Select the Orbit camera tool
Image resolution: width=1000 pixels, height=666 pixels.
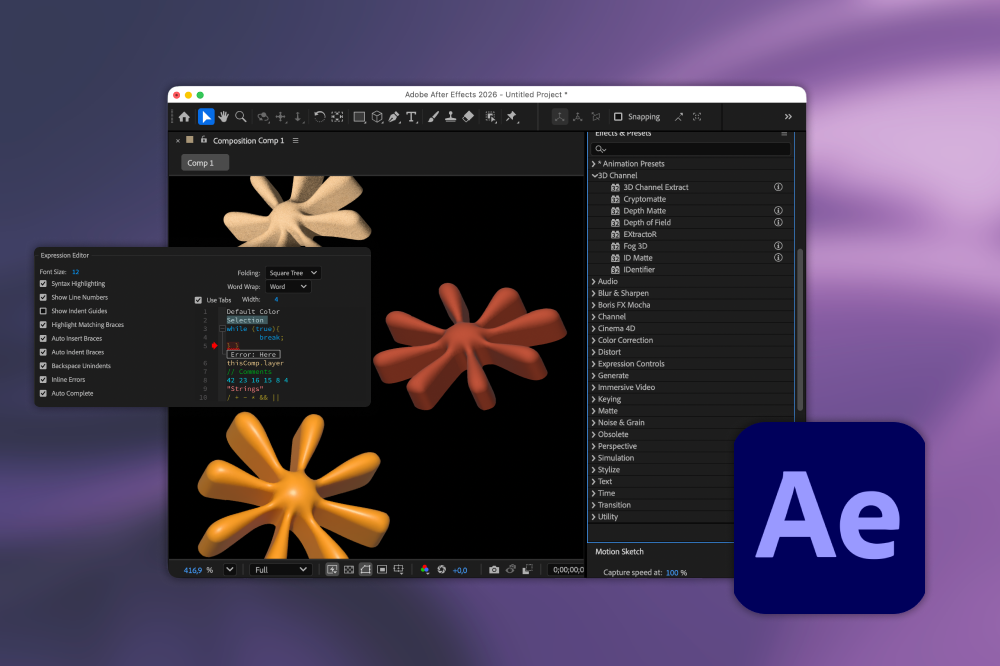click(263, 117)
